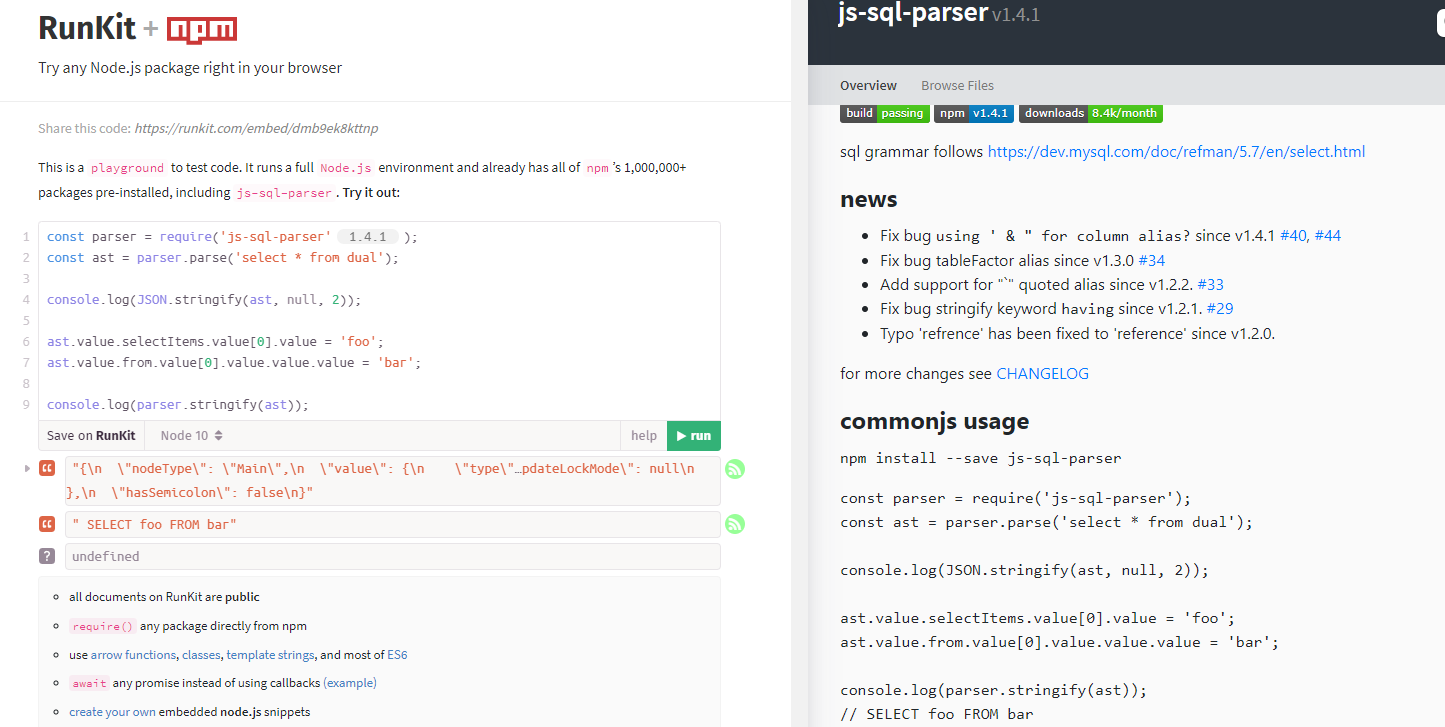Viewport: 1445px width, 727px height.
Task: Click the news heading
Action: pyautogui.click(x=869, y=199)
